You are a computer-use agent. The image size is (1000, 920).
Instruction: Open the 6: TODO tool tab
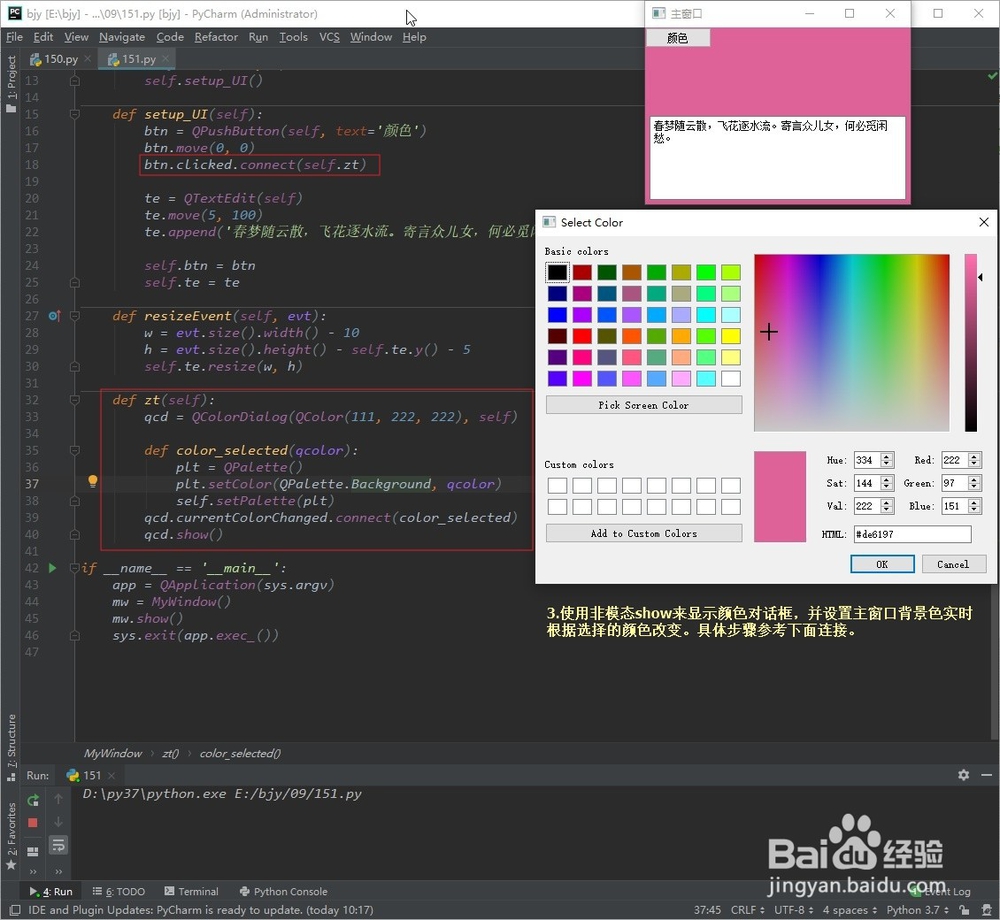119,891
